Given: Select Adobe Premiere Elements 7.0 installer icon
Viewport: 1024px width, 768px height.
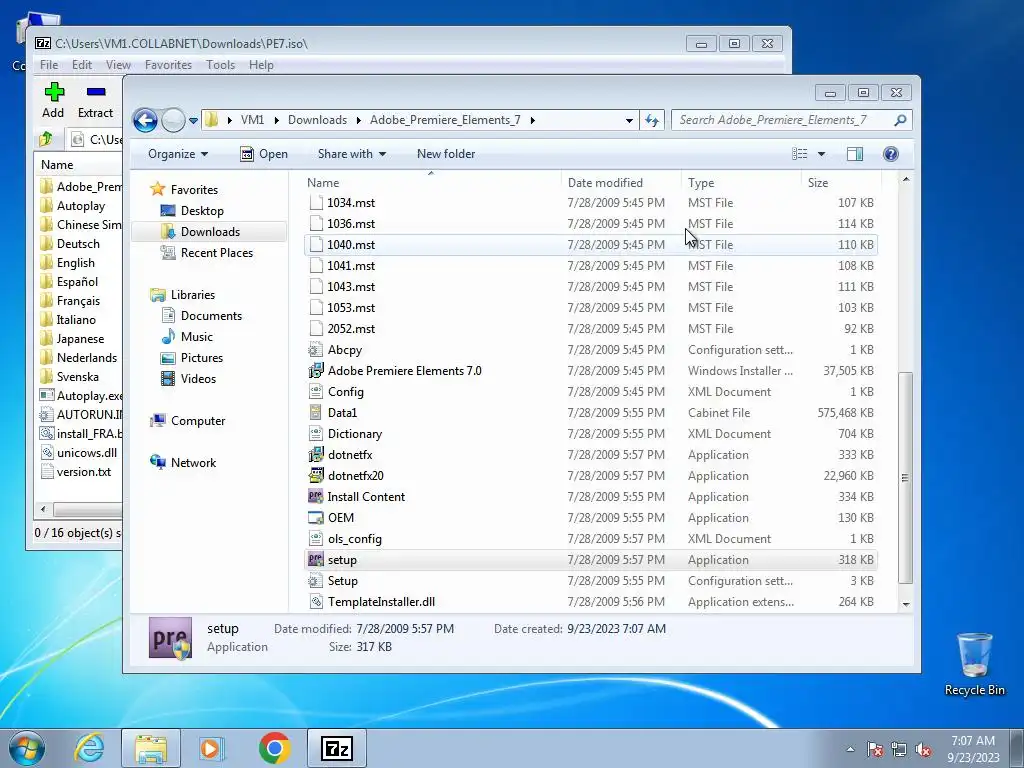Looking at the screenshot, I should coord(315,370).
